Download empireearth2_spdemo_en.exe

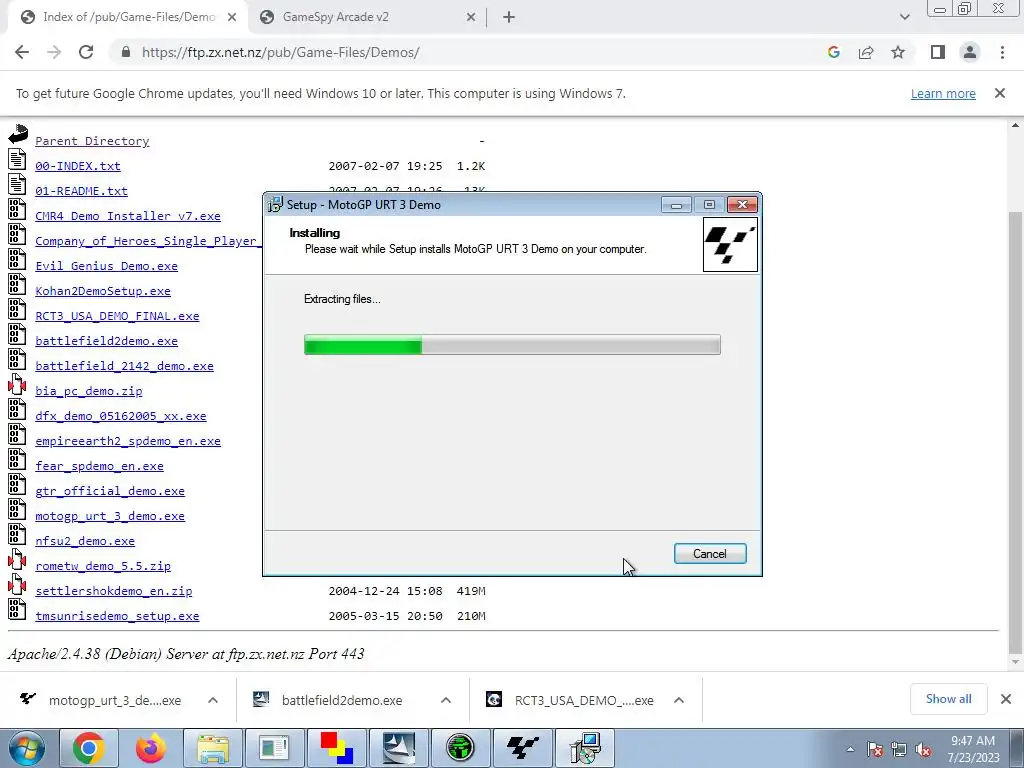128,441
